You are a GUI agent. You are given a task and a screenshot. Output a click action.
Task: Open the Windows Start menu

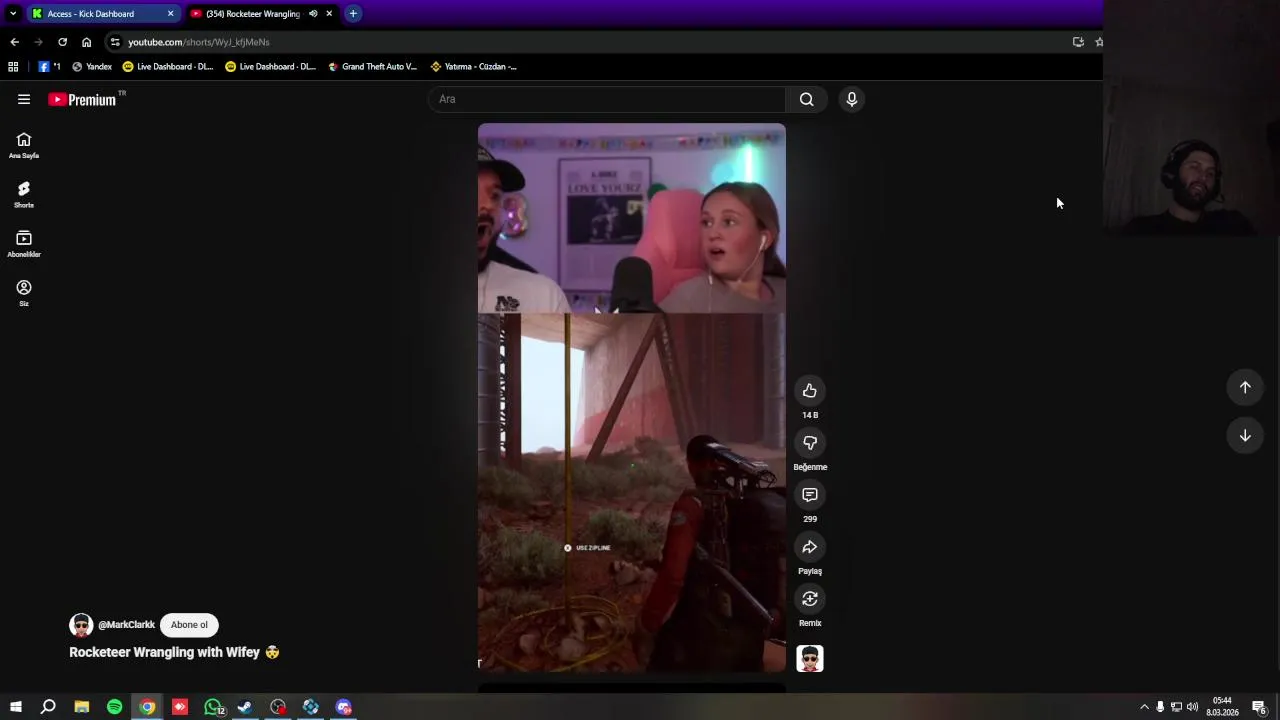pos(15,707)
